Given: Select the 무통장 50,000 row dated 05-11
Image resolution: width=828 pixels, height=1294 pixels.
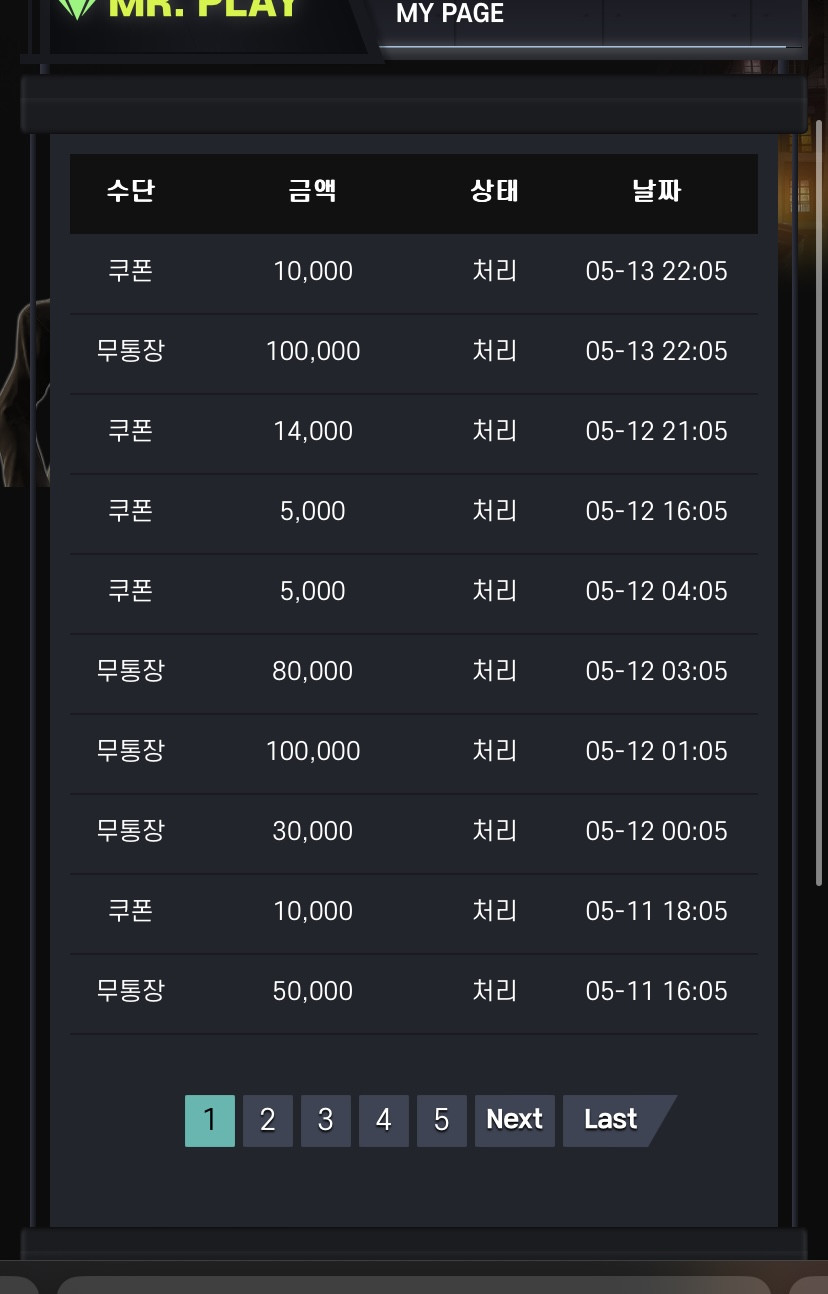Looking at the screenshot, I should tap(413, 992).
